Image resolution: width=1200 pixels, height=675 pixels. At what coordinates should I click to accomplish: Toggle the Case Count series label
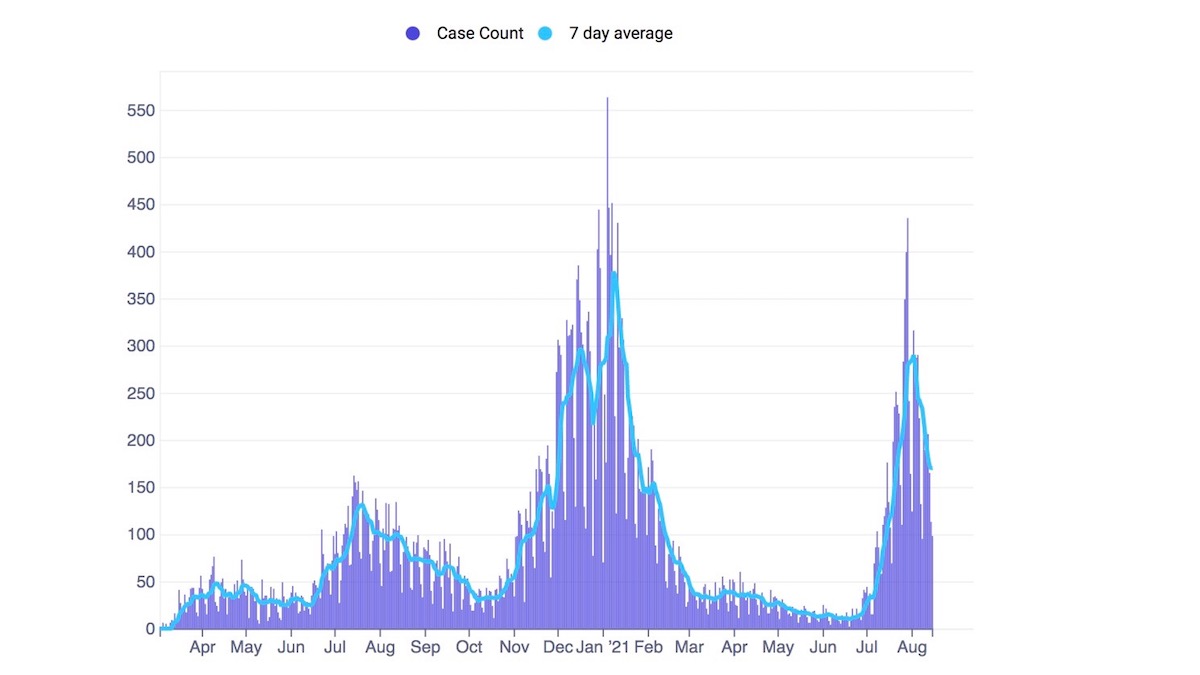pos(480,33)
